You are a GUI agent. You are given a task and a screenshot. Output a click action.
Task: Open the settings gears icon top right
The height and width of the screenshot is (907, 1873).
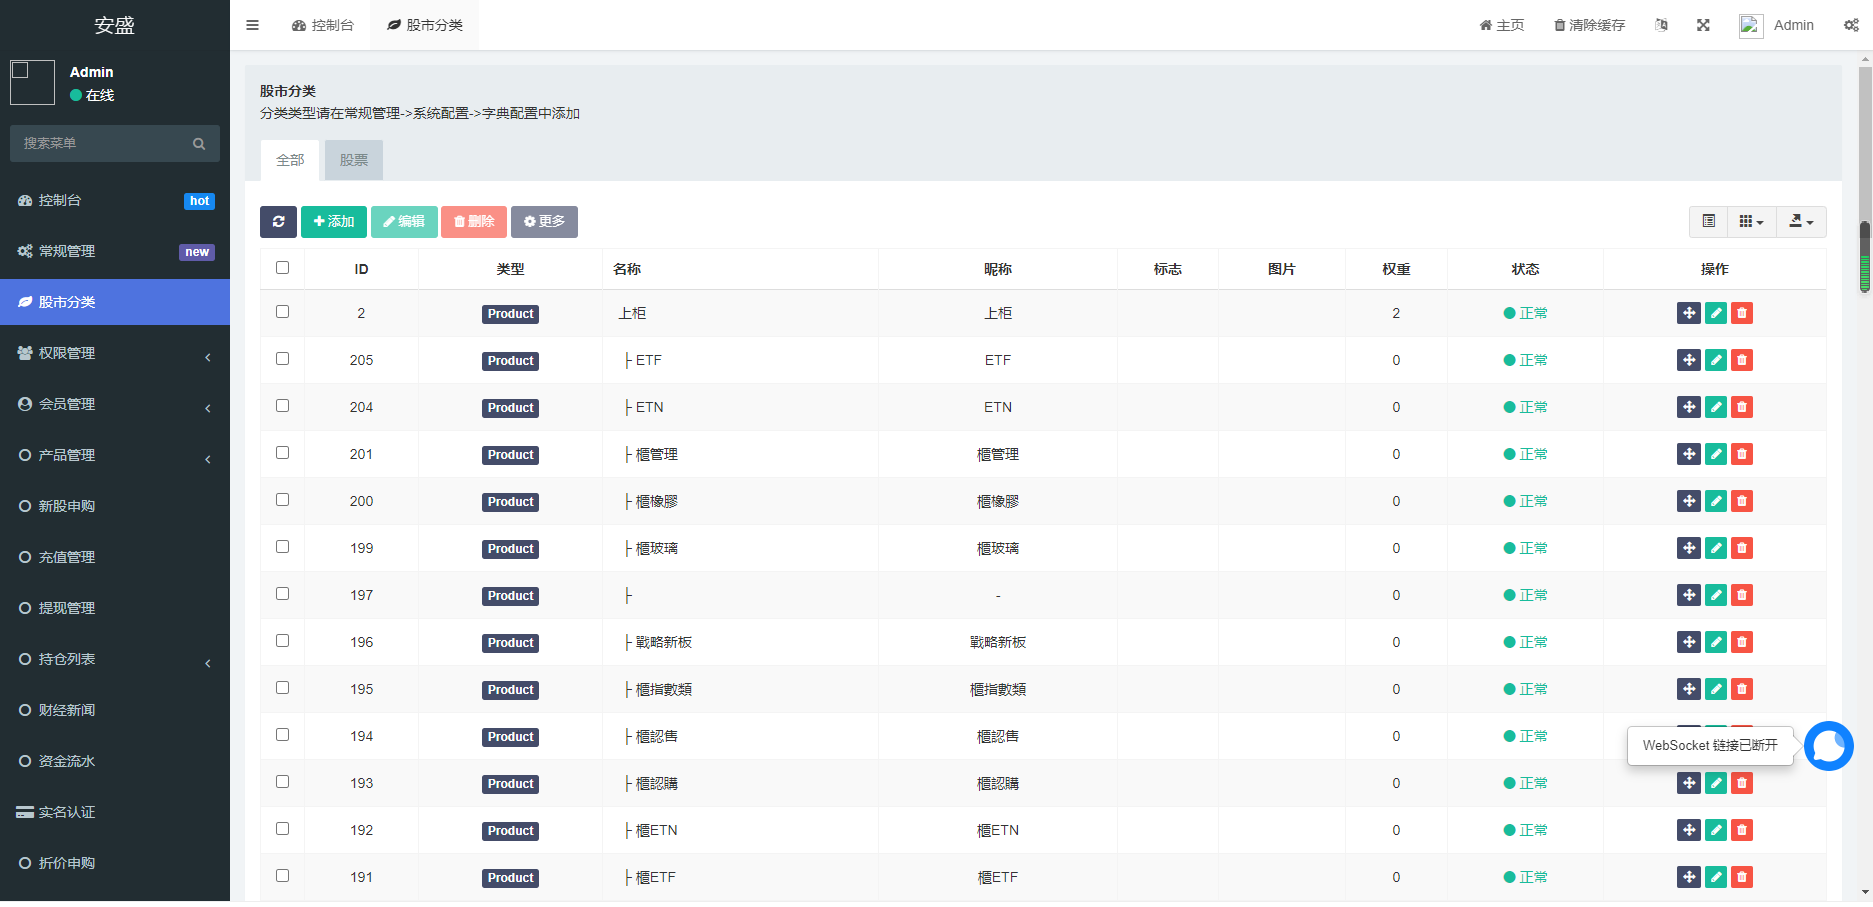pyautogui.click(x=1851, y=25)
